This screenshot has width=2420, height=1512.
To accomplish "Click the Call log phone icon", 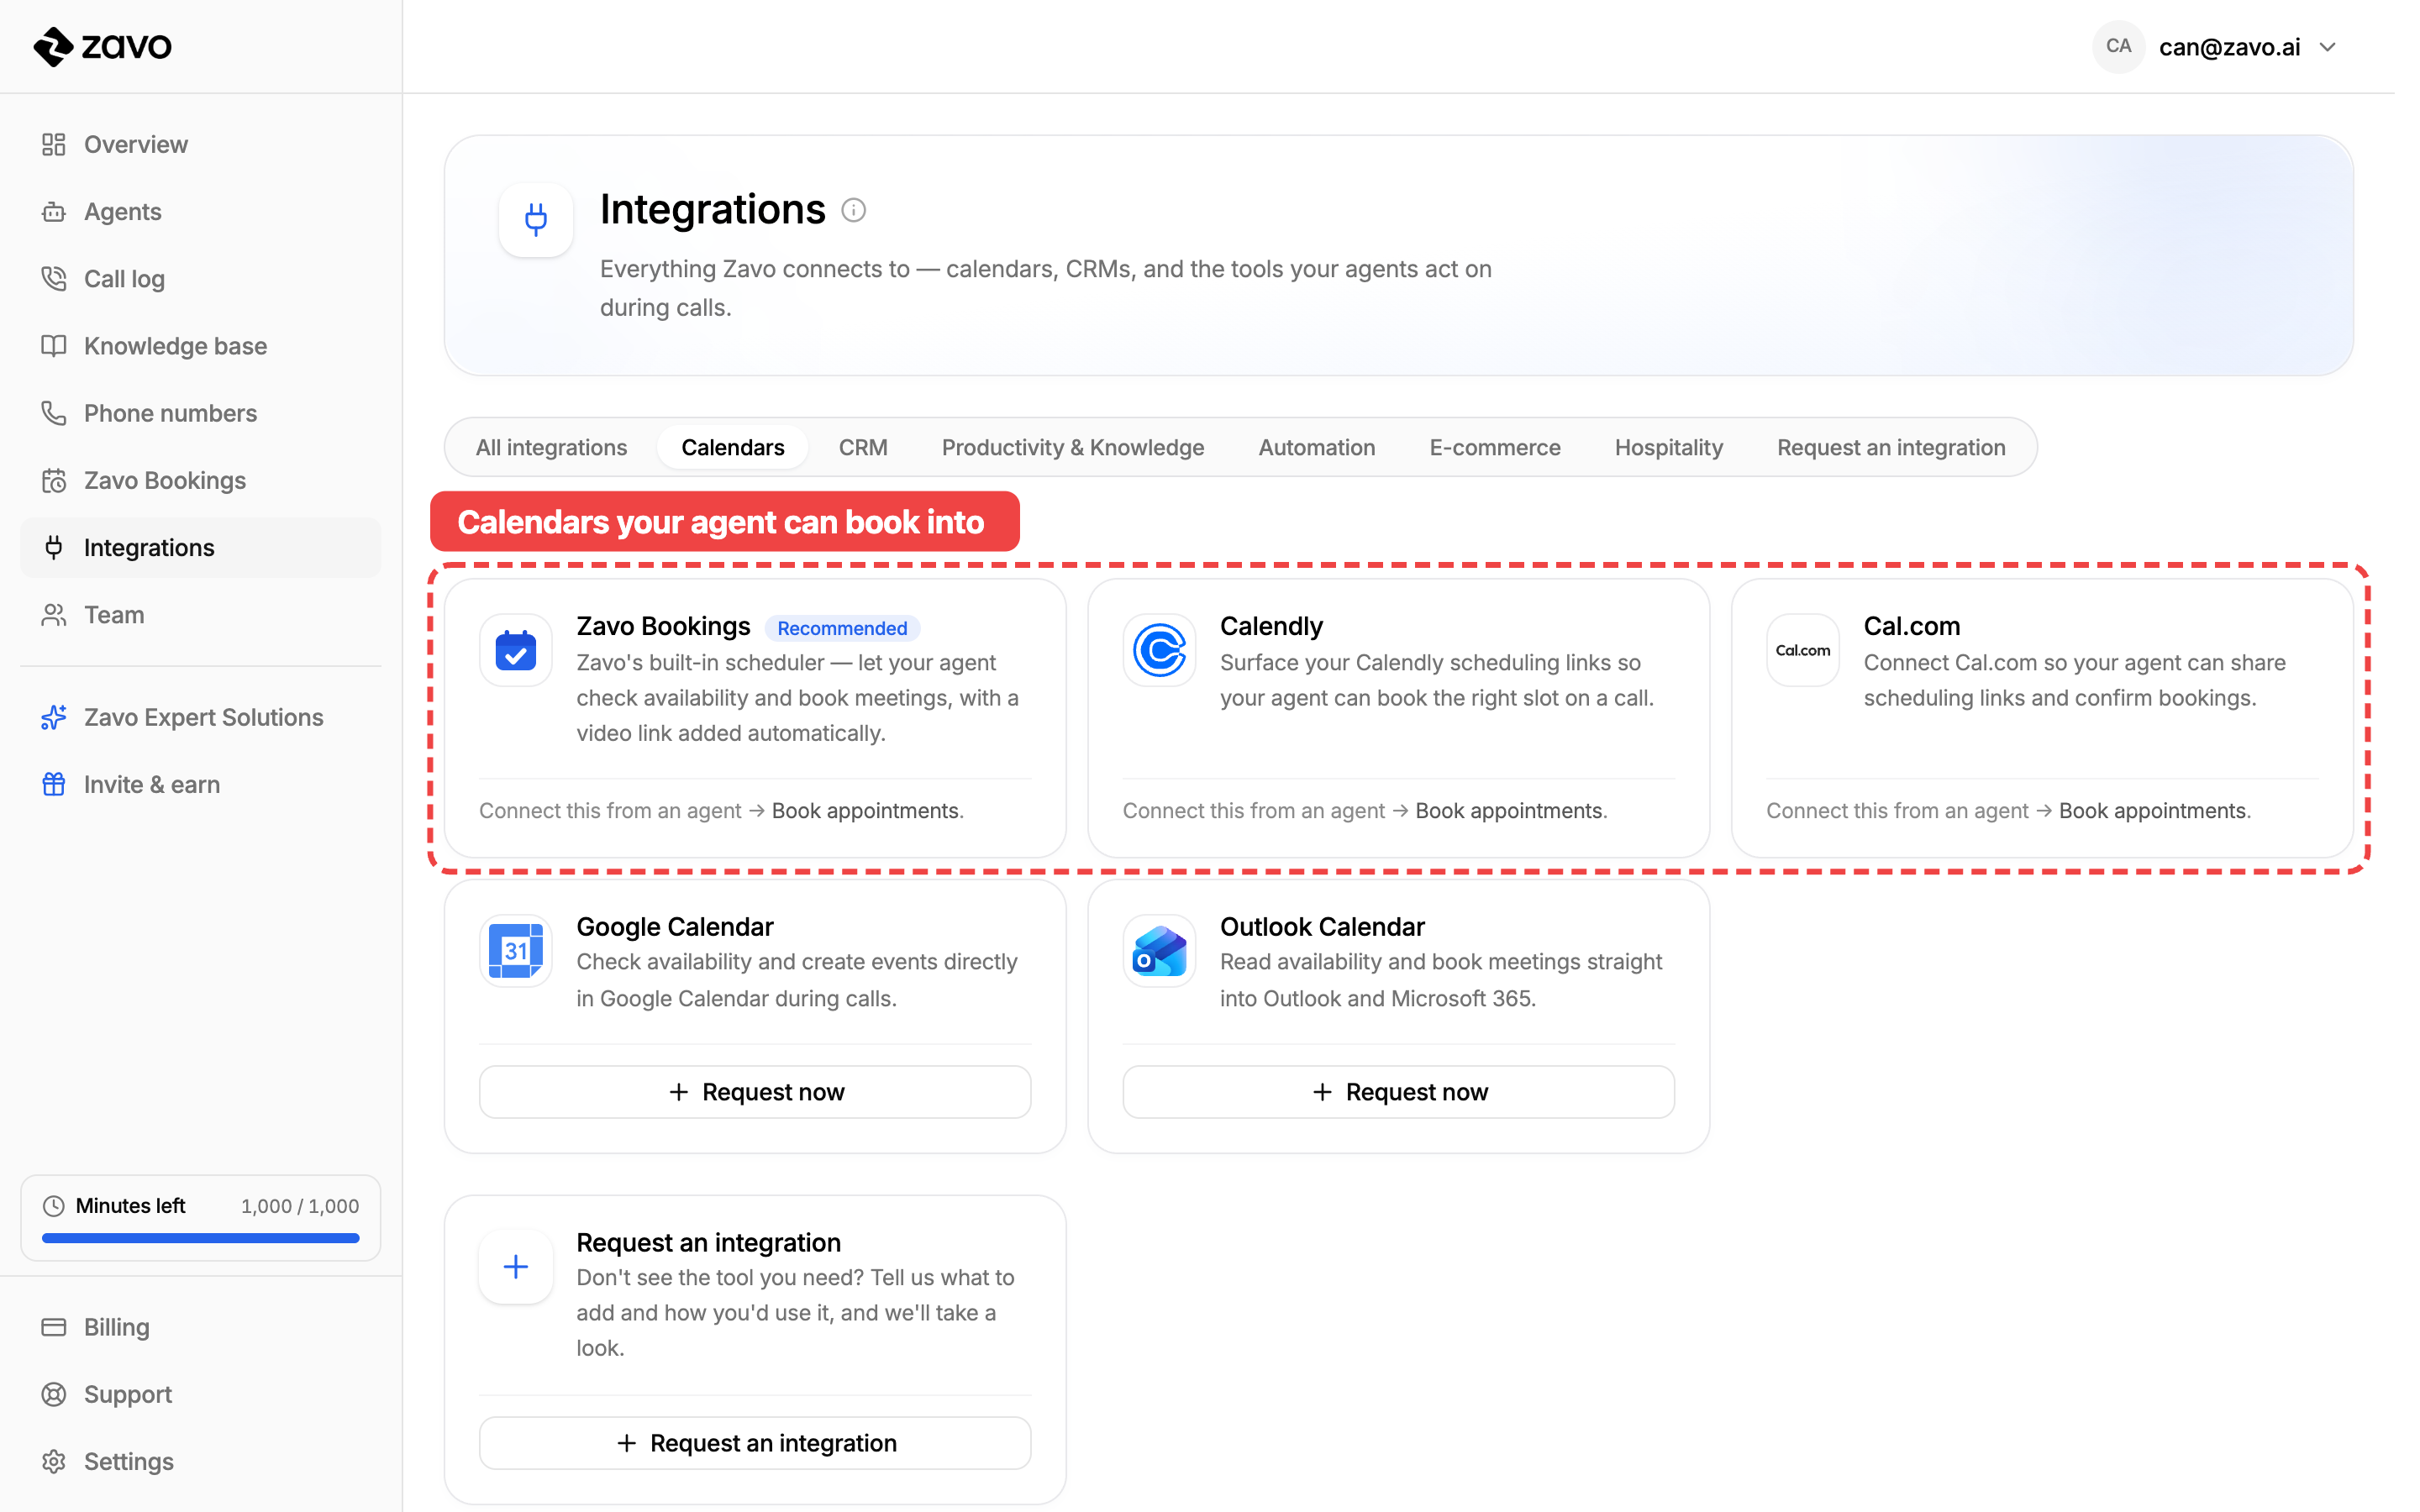I will tap(54, 279).
